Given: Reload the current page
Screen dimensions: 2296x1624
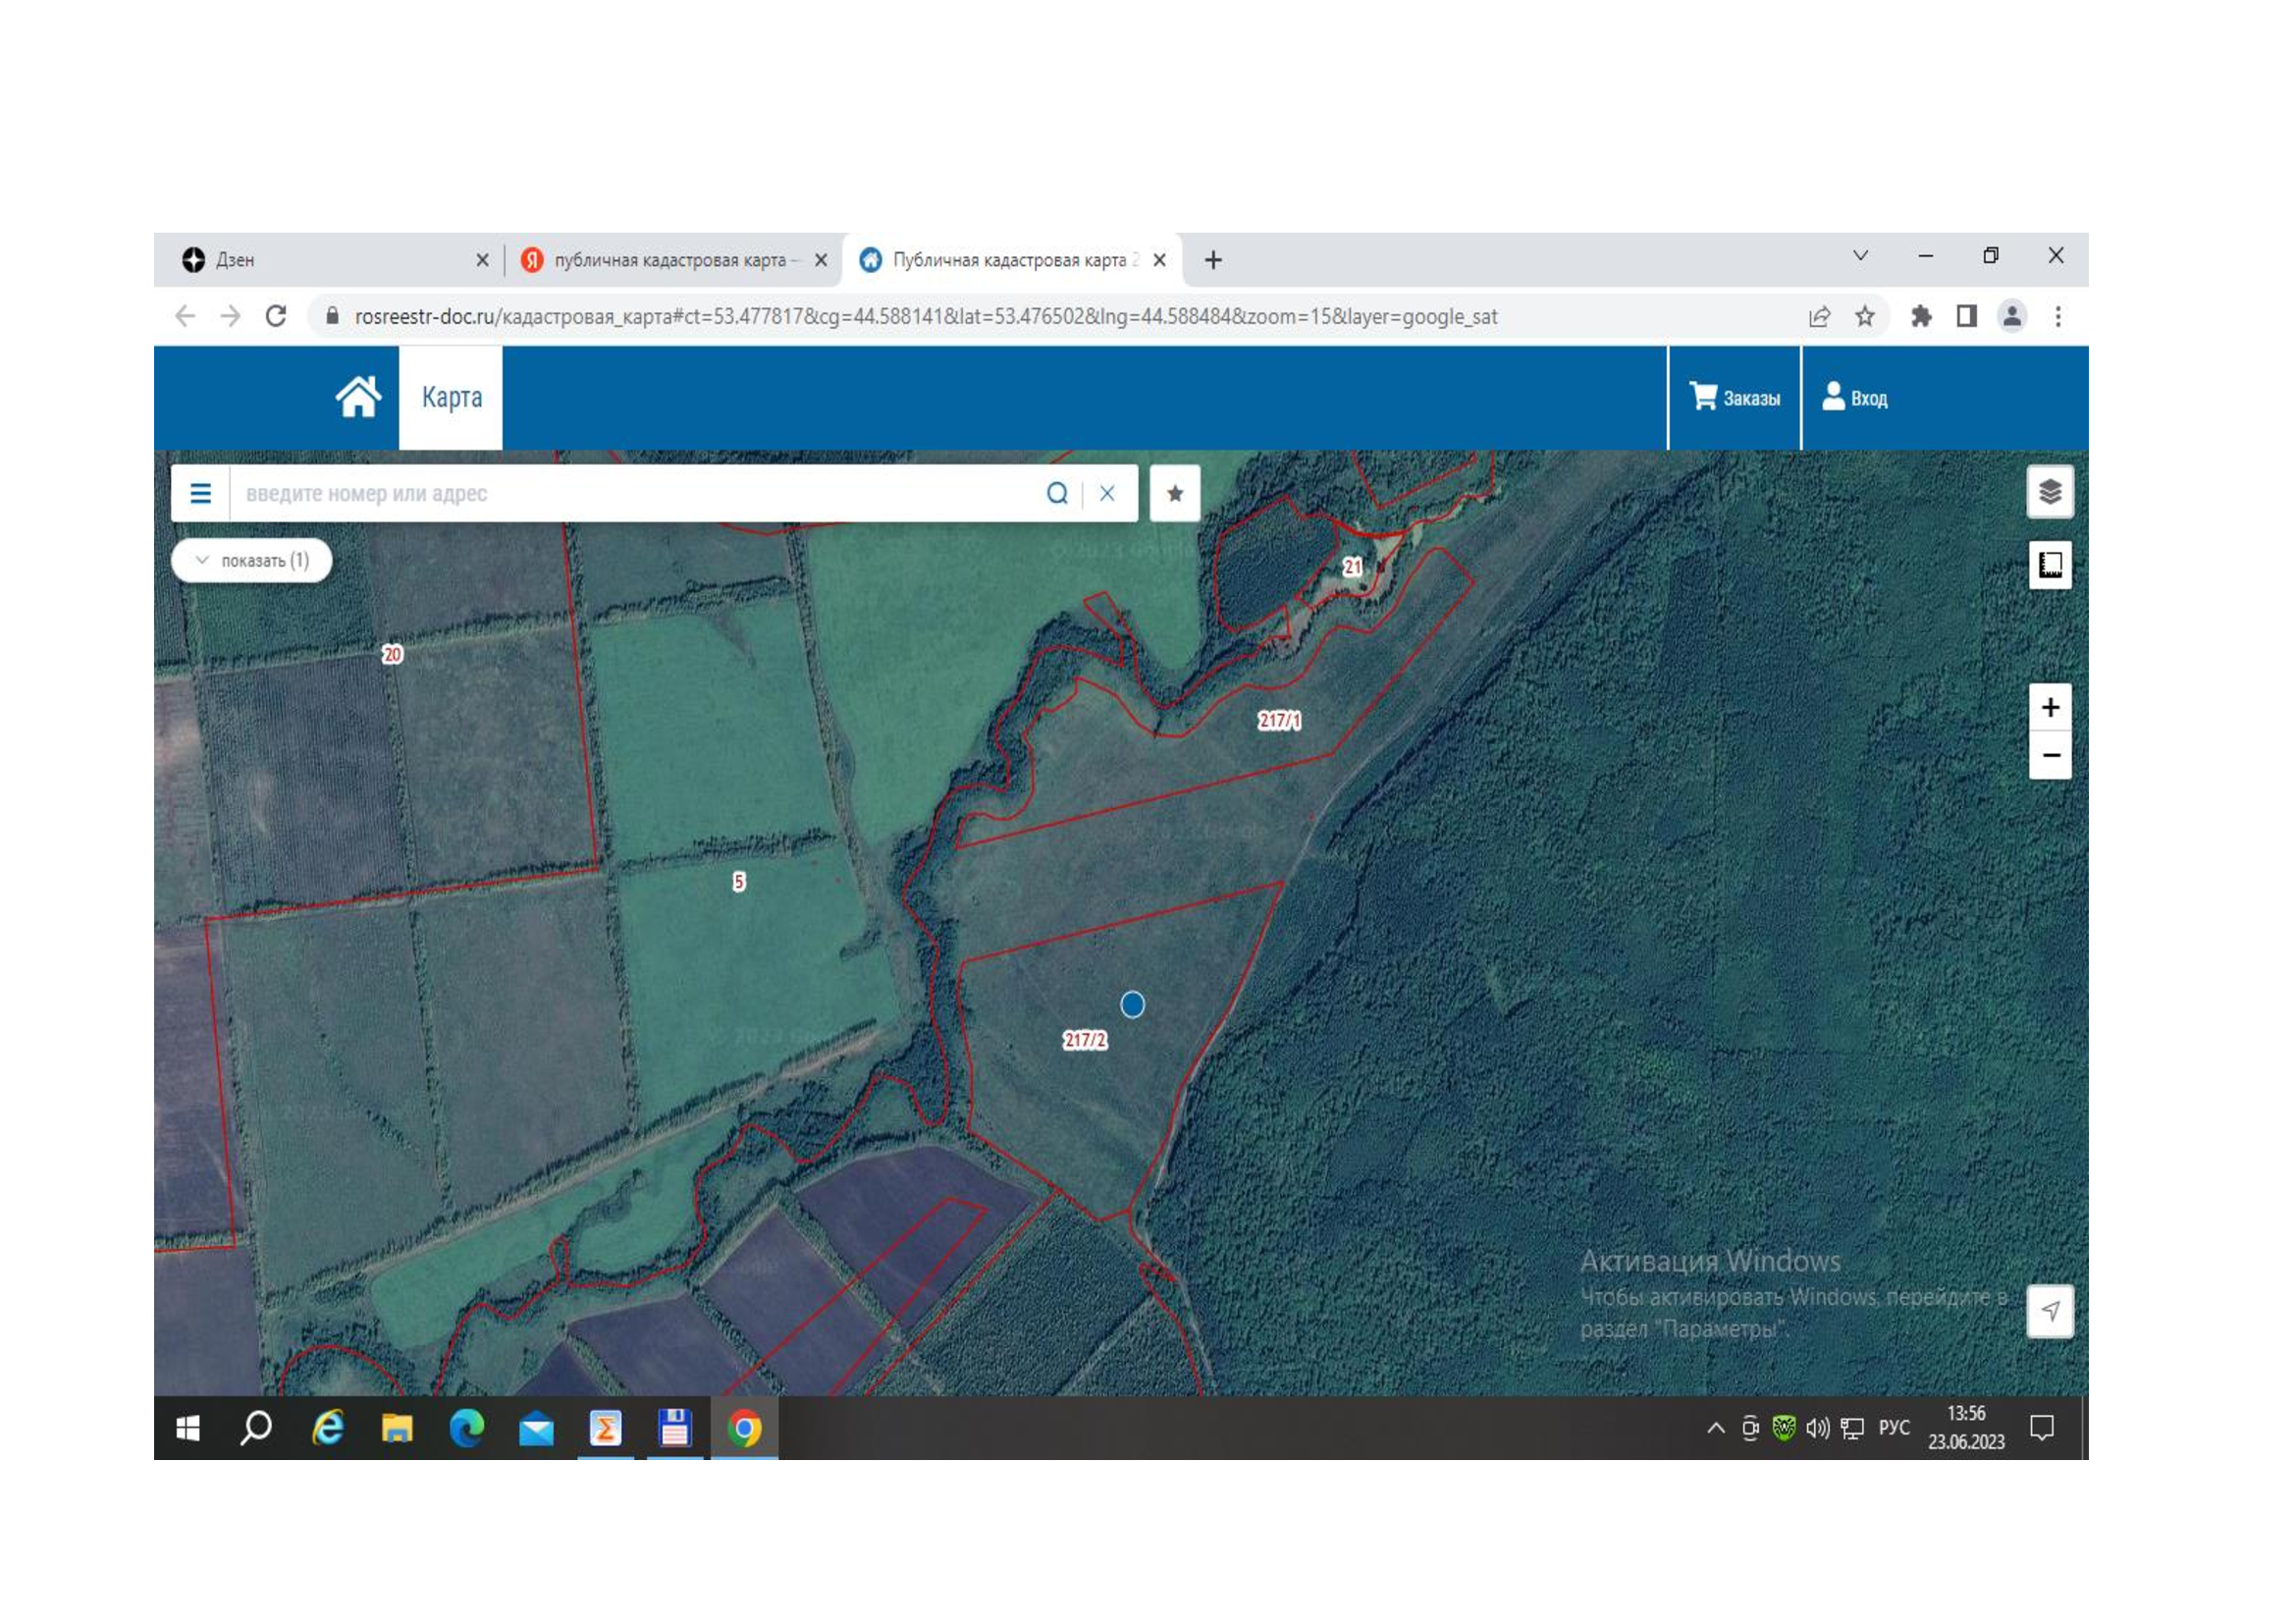Looking at the screenshot, I should tap(276, 317).
